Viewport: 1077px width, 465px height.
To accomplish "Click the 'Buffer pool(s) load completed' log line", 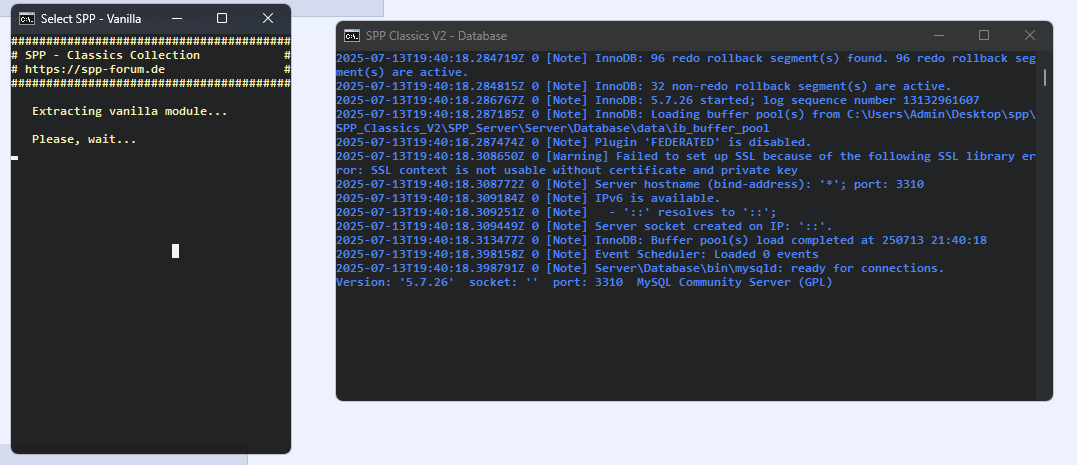I will click(x=661, y=240).
